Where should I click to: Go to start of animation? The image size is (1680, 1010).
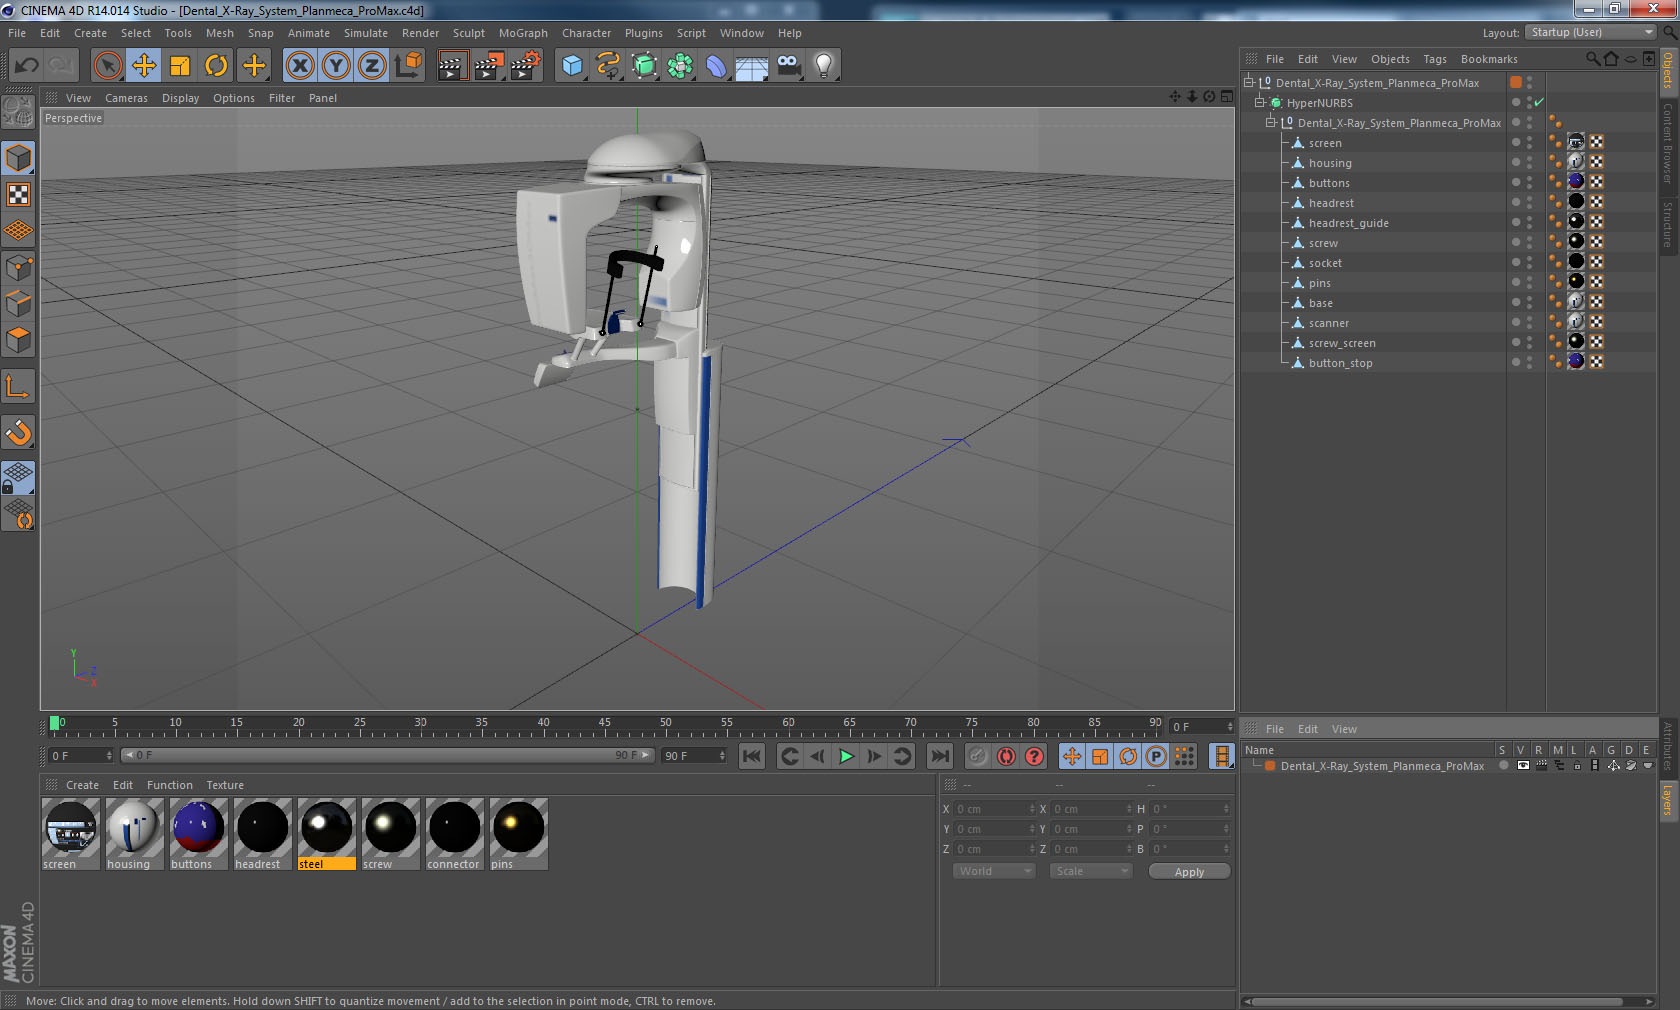[x=752, y=756]
